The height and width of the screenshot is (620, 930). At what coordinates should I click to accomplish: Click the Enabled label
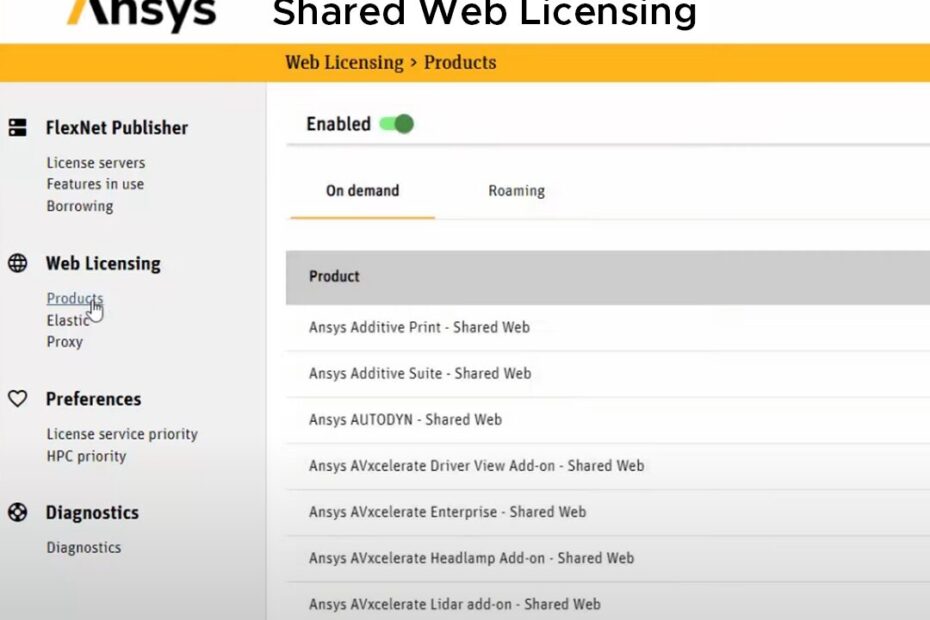click(338, 124)
